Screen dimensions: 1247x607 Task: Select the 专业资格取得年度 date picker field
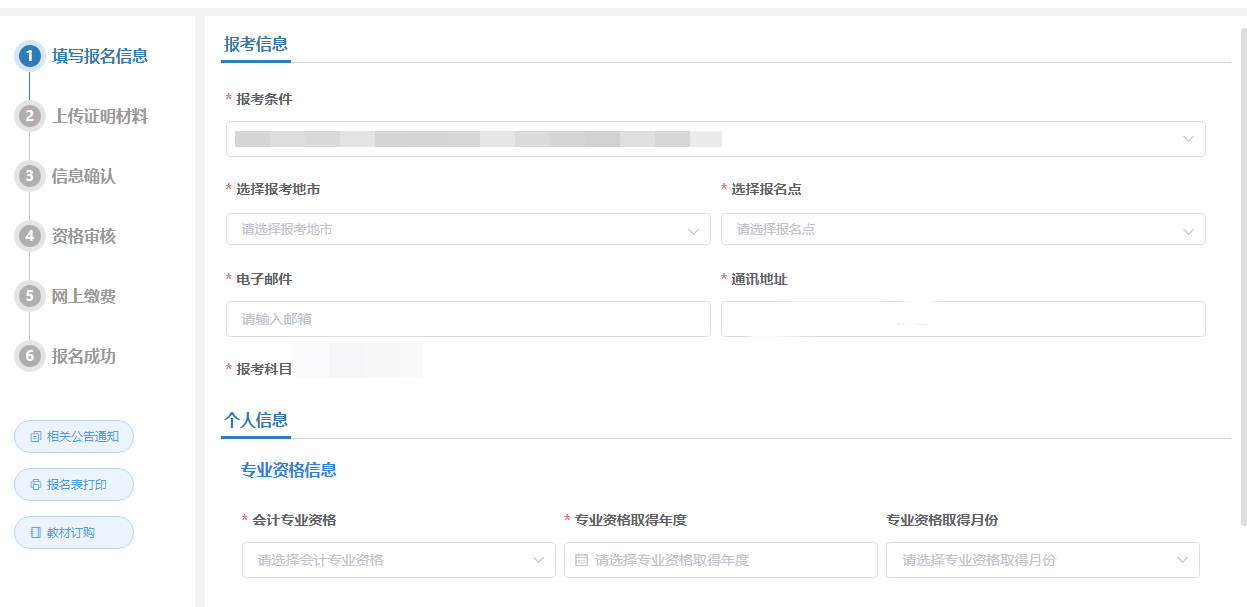[721, 560]
